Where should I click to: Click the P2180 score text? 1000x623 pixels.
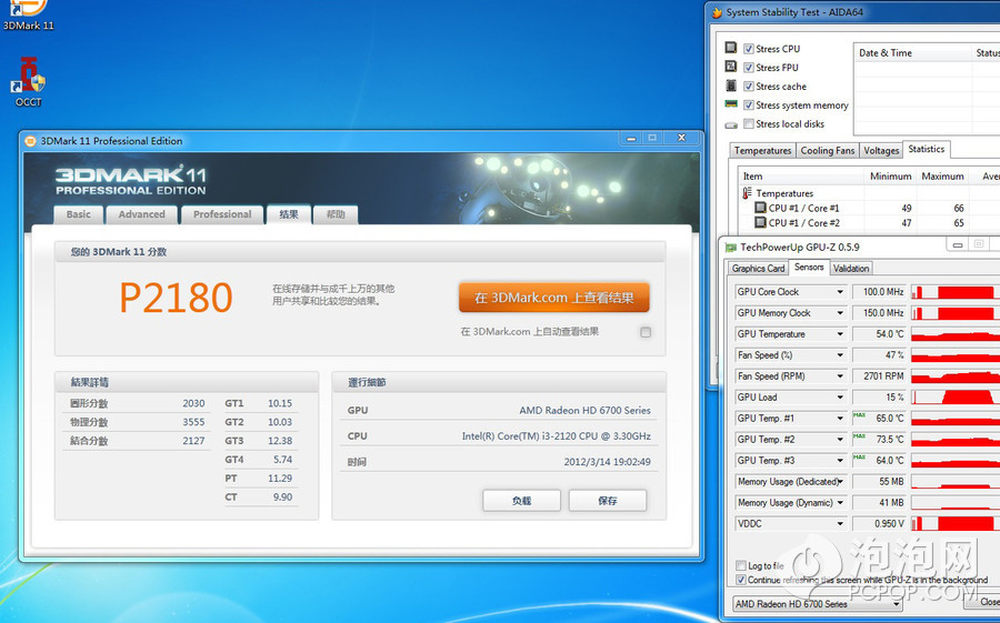(x=176, y=298)
